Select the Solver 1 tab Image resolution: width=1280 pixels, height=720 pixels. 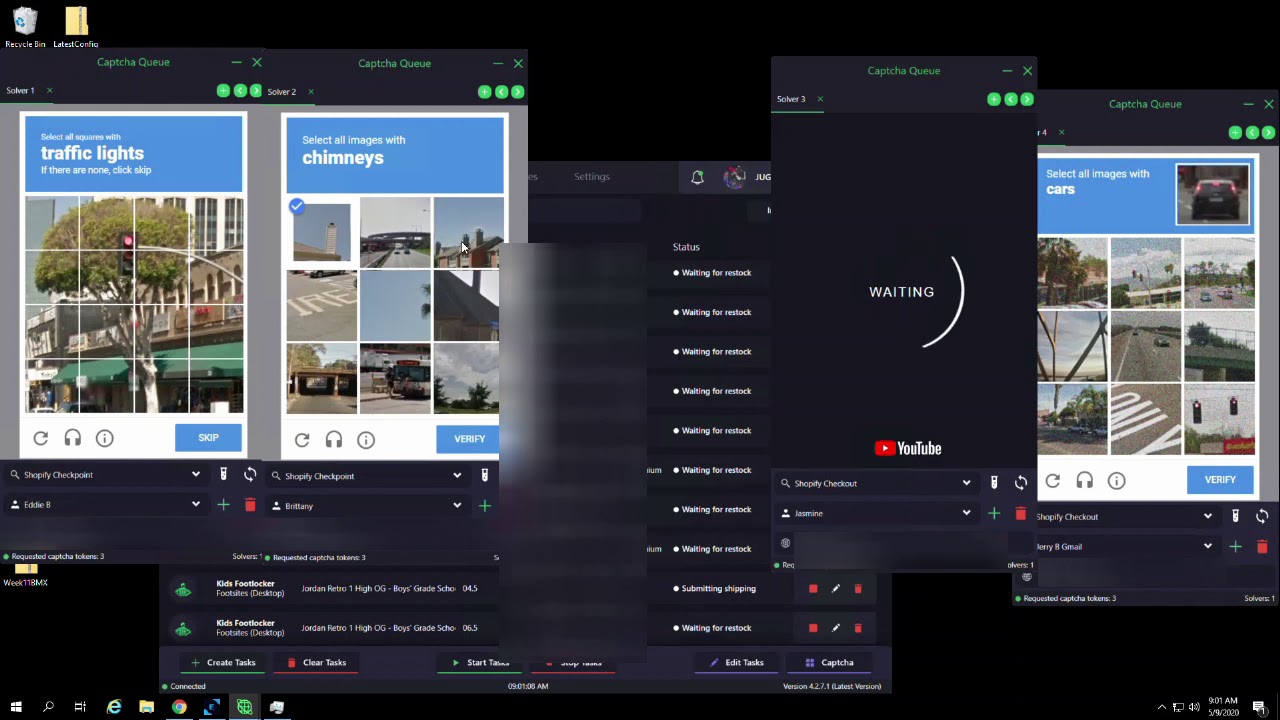20,91
